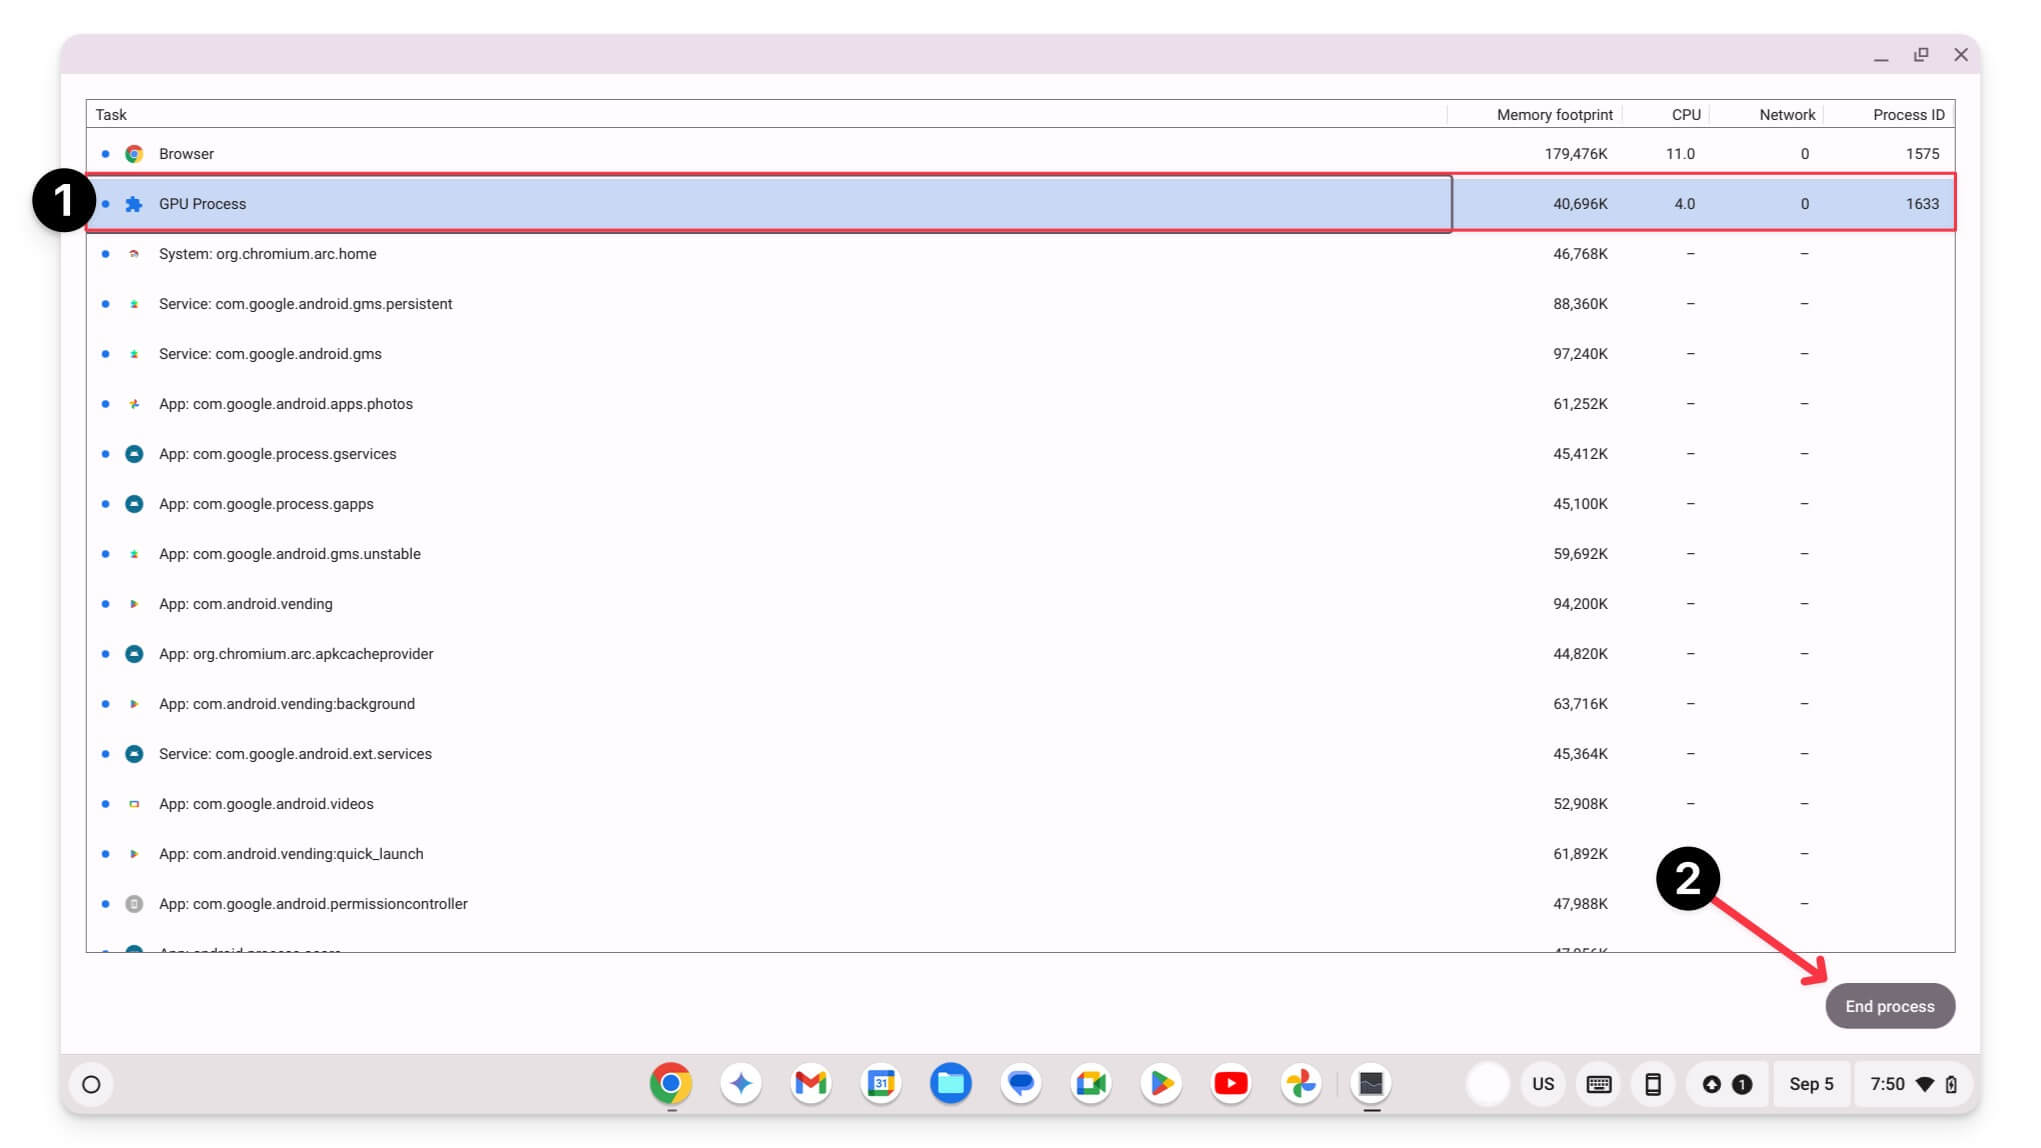This screenshot has height=1148, width=2041.
Task: Select the Browser task row
Action: pyautogui.click(x=1020, y=154)
